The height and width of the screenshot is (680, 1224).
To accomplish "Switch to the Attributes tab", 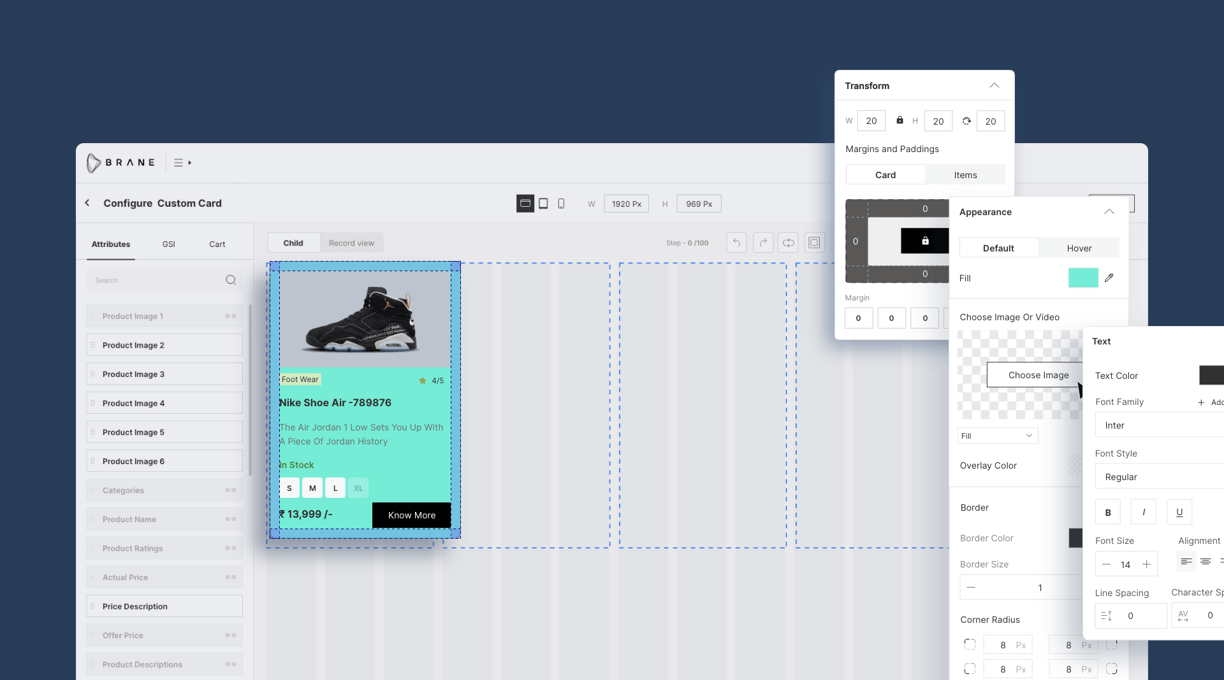I will [111, 244].
